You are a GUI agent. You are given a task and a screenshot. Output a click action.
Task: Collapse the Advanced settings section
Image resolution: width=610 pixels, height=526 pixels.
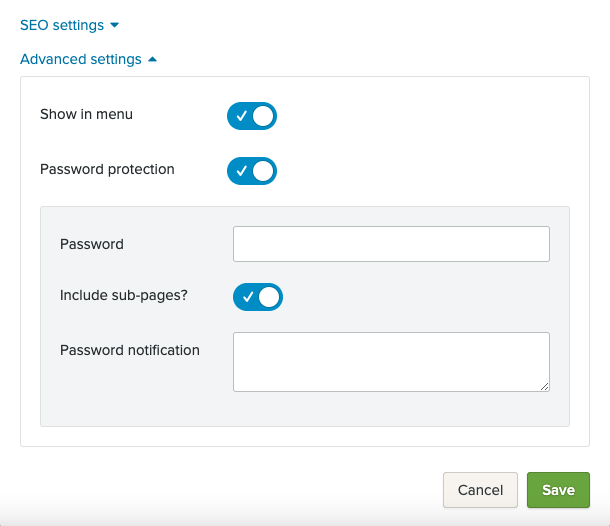click(x=81, y=59)
